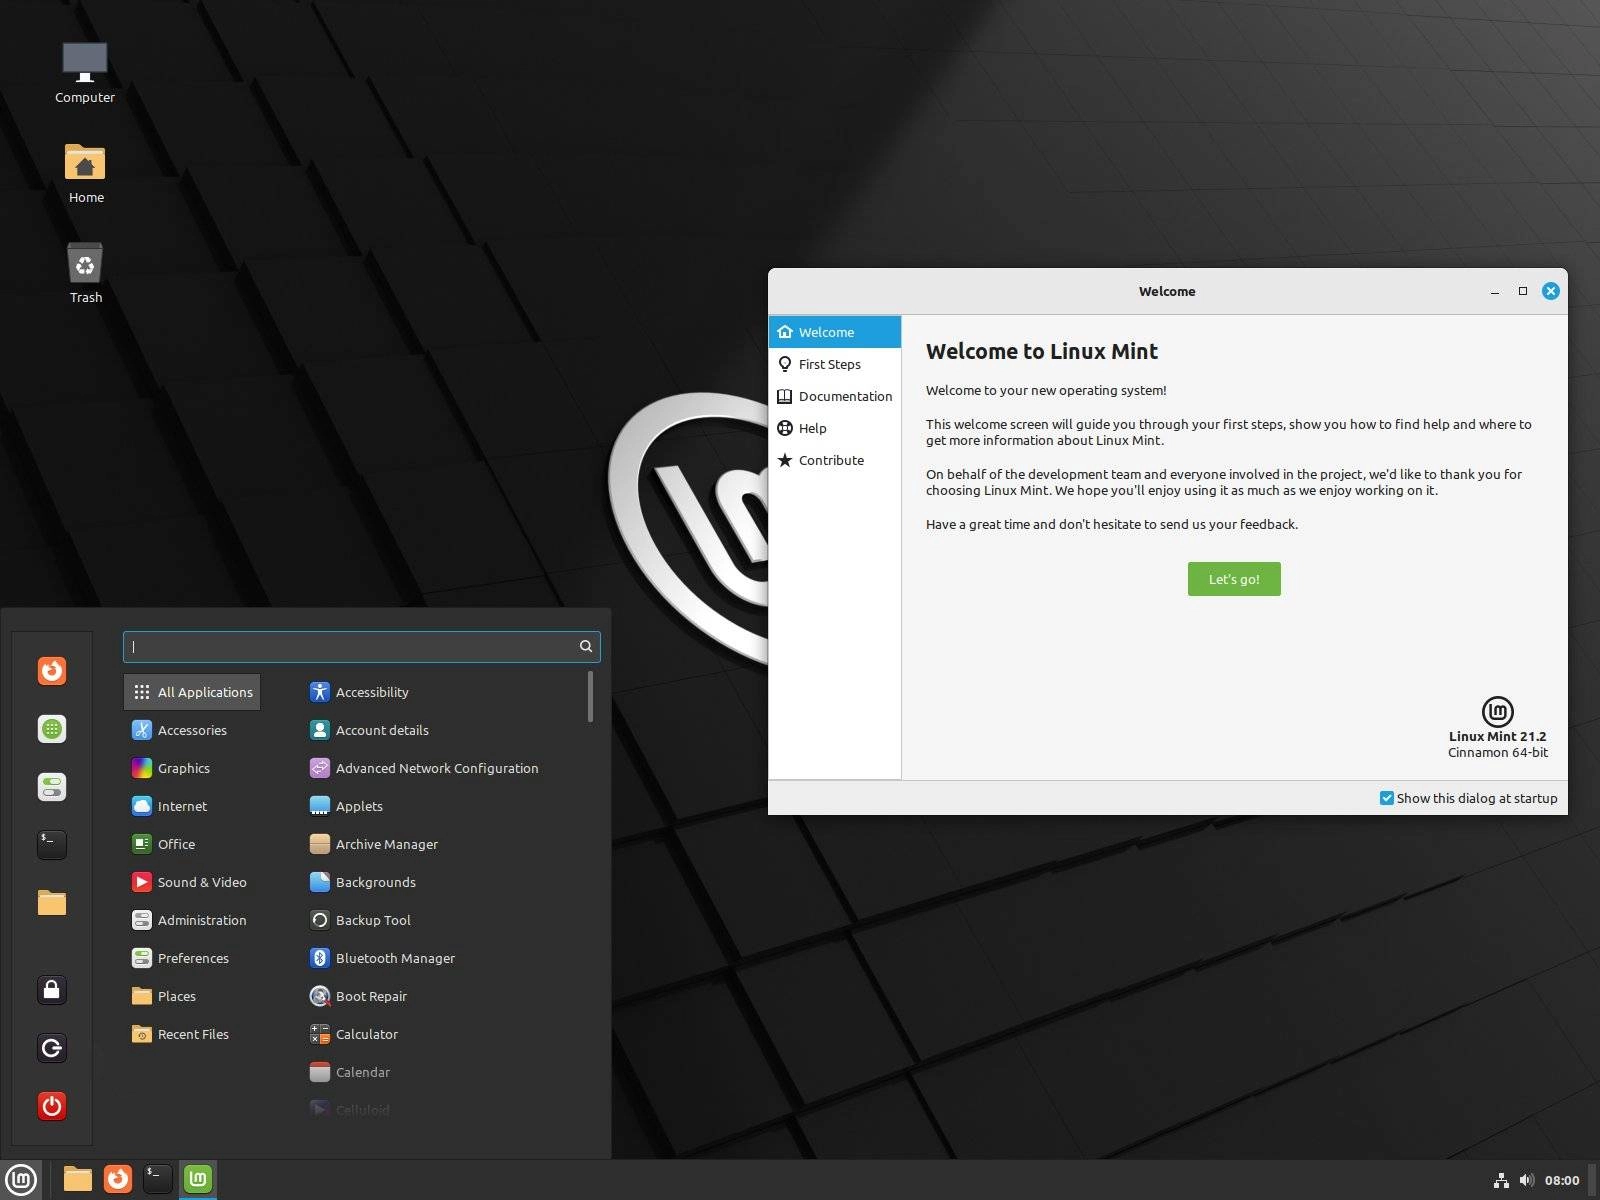The height and width of the screenshot is (1200, 1600).
Task: Click the search magnifier icon in menu
Action: tap(586, 647)
